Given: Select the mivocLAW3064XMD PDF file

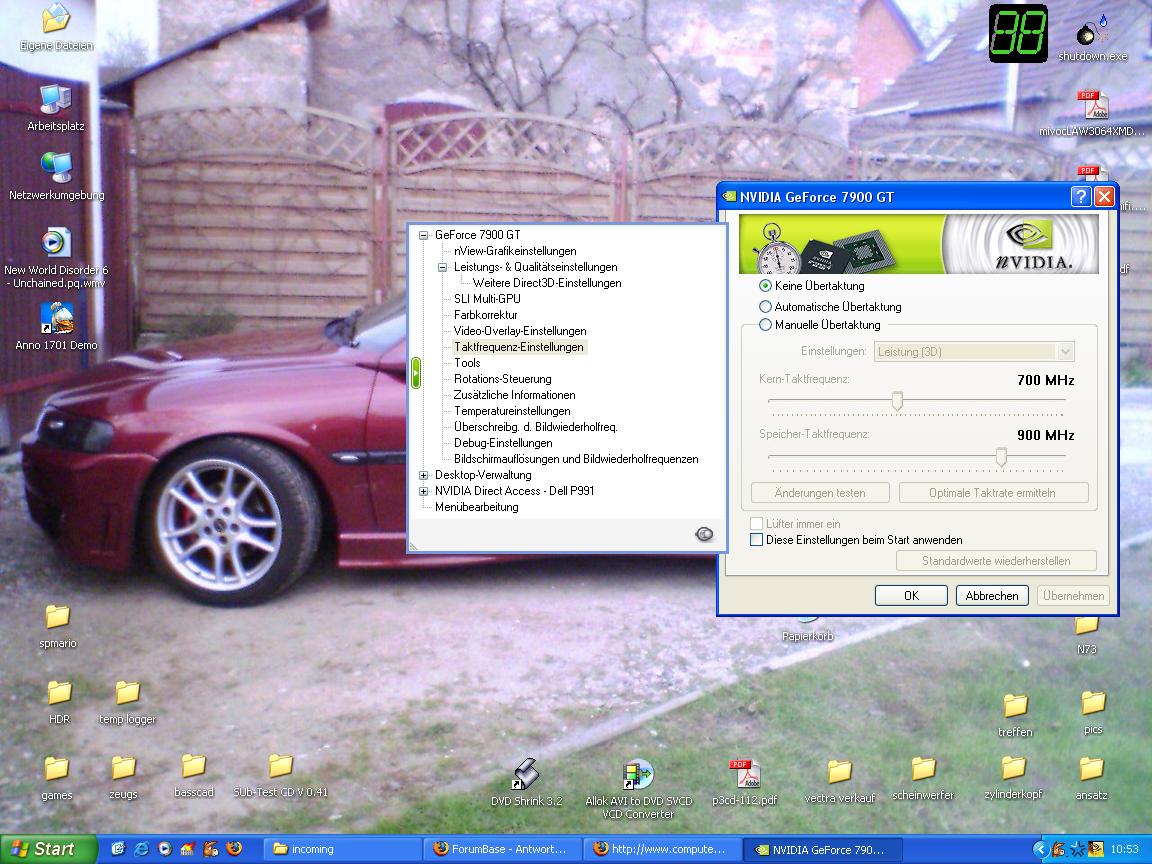Looking at the screenshot, I should tap(1092, 114).
